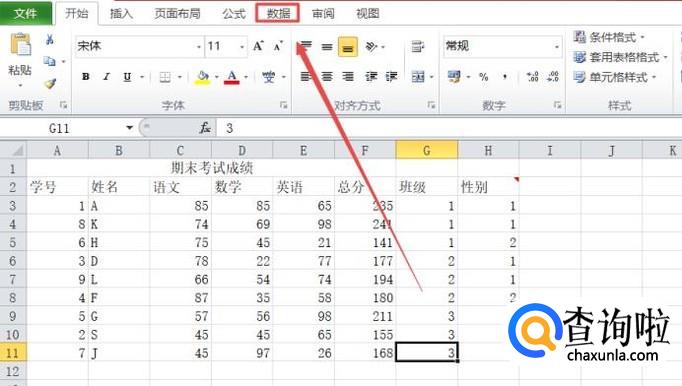
Task: Toggle Bold formatting
Action: [x=86, y=77]
